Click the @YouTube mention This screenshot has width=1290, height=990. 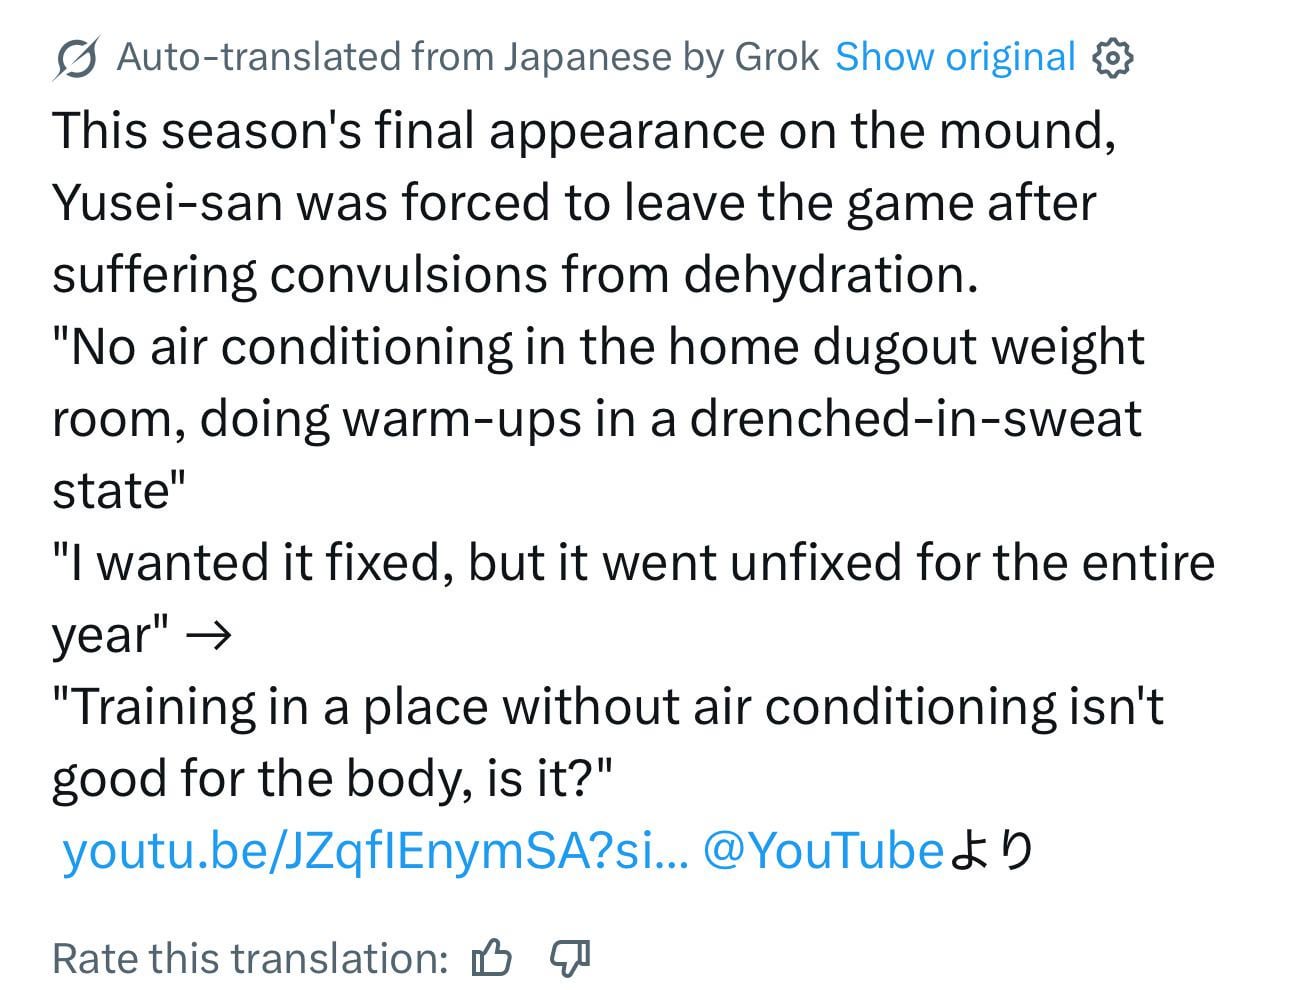tap(822, 850)
